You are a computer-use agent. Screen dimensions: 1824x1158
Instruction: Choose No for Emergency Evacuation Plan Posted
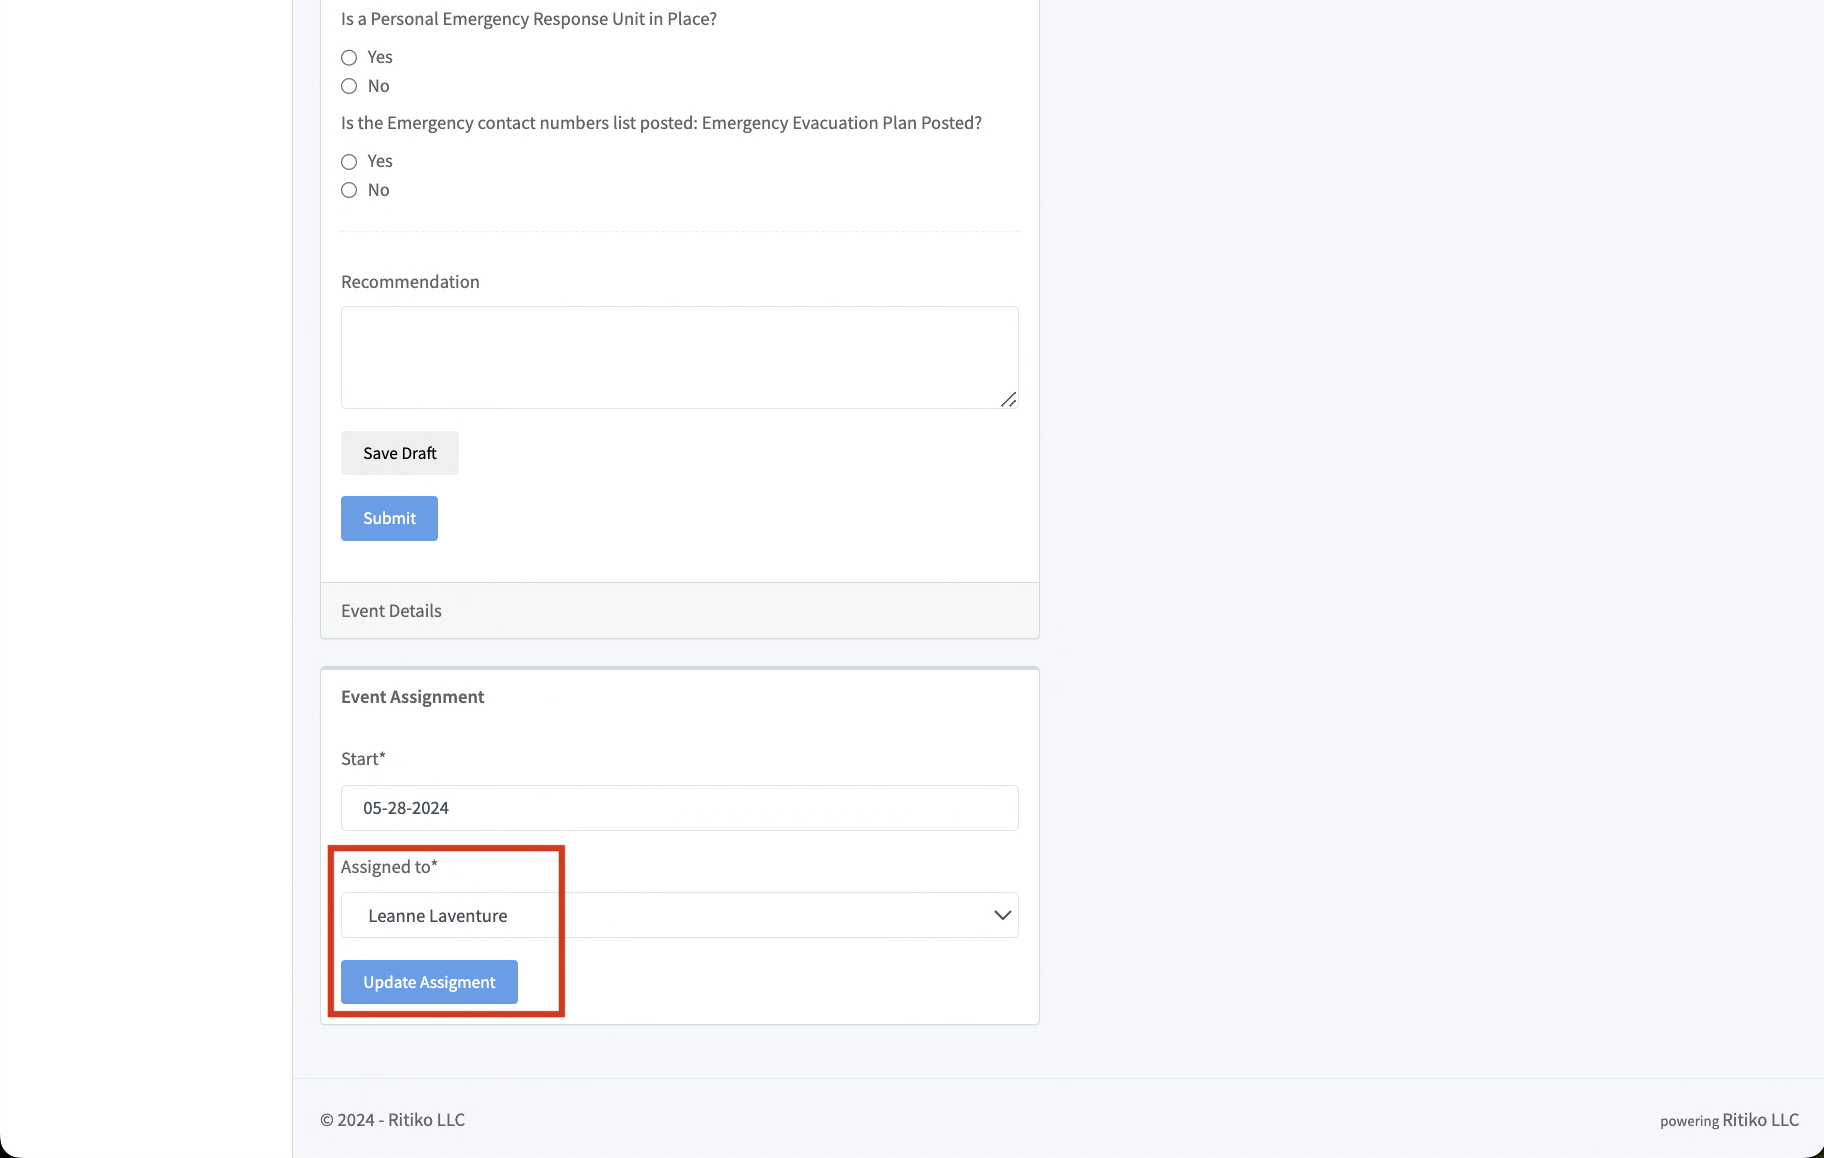(x=349, y=190)
